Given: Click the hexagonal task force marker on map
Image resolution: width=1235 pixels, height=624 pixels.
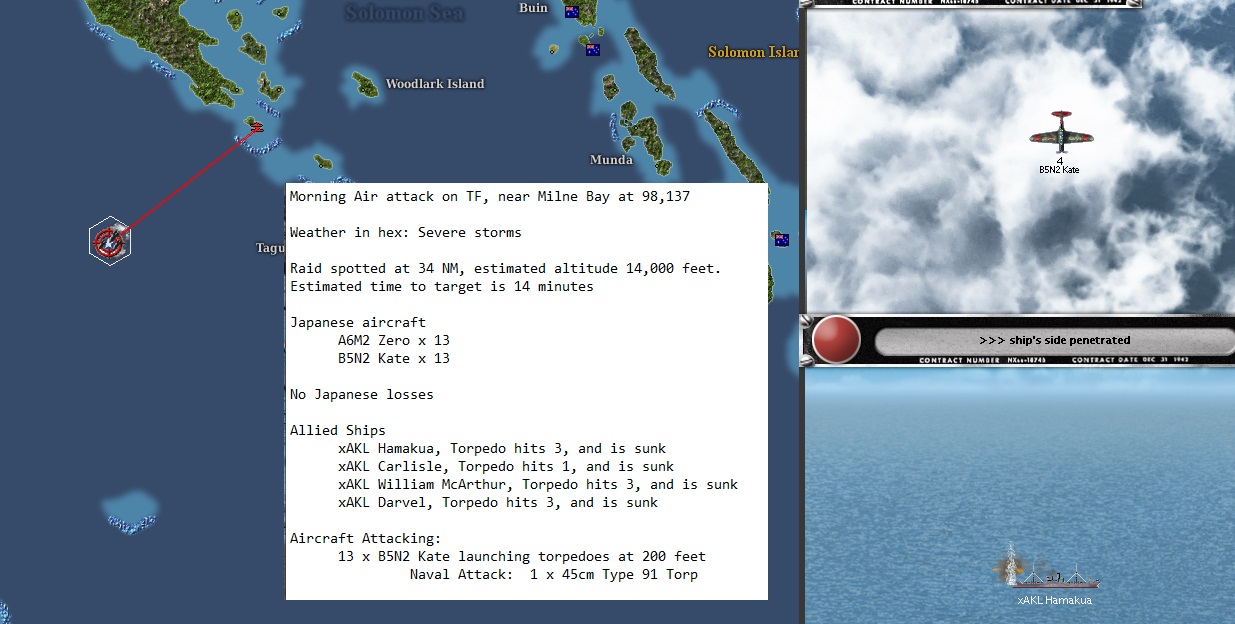Looking at the screenshot, I should (108, 241).
